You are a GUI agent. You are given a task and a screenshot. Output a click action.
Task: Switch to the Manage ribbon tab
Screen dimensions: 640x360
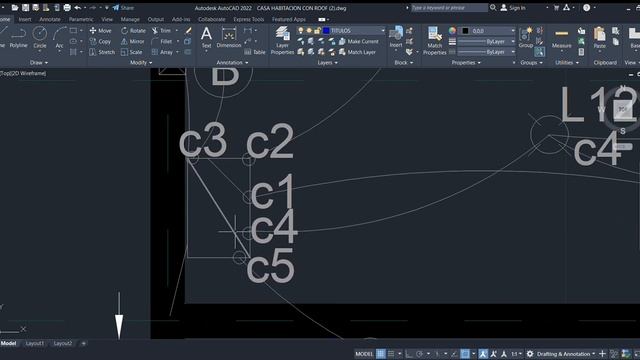click(130, 19)
